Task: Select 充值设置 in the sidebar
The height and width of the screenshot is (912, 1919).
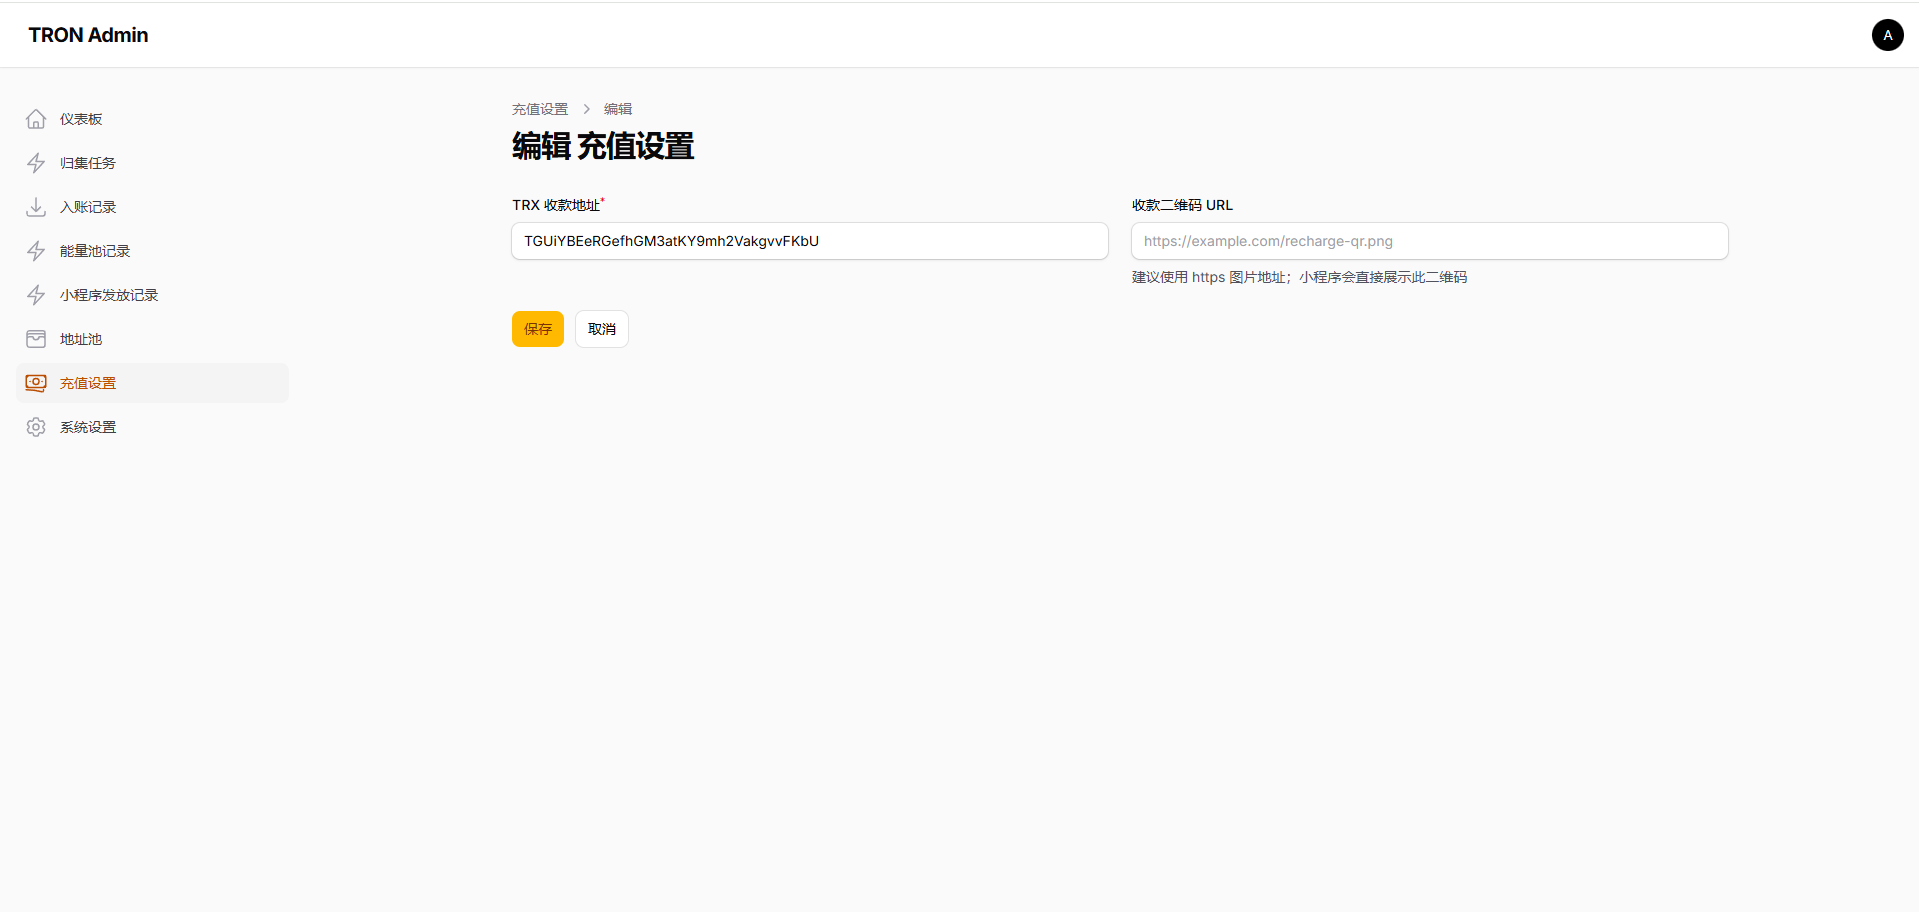Action: pyautogui.click(x=152, y=383)
